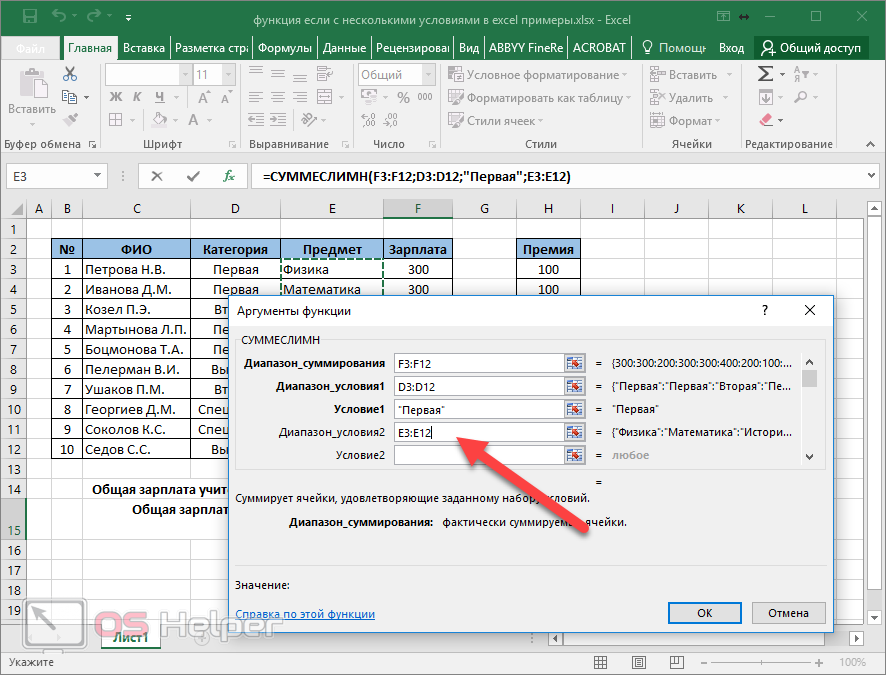
Task: Click the collapse dialog icon next to Условие1
Action: point(573,409)
